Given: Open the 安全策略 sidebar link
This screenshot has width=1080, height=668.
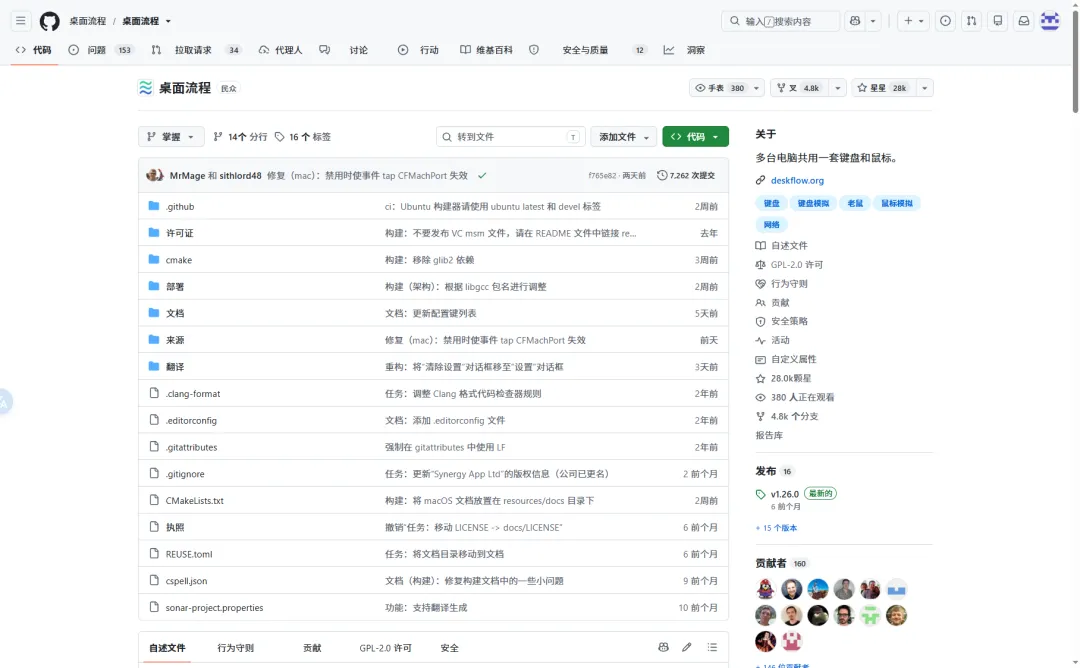Looking at the screenshot, I should coord(789,321).
